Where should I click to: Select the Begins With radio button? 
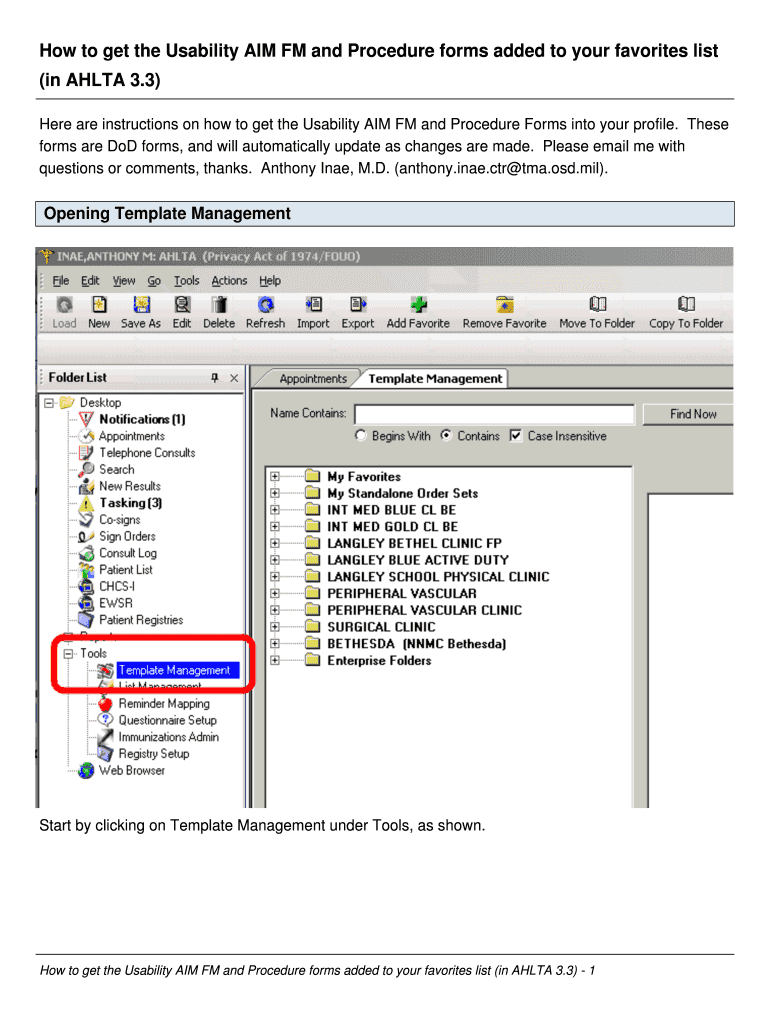click(x=361, y=436)
